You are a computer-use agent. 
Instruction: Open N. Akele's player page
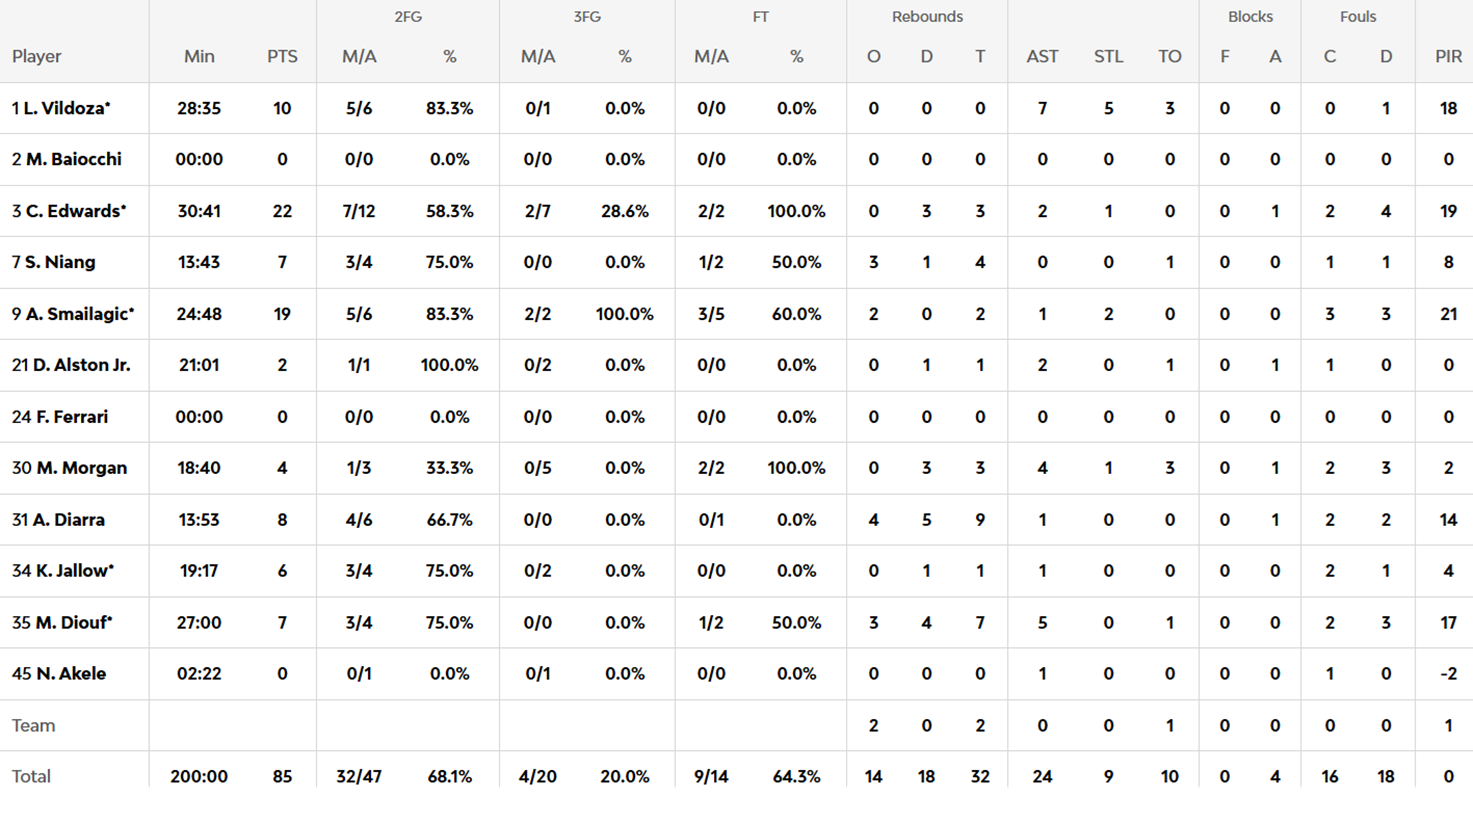coord(71,674)
